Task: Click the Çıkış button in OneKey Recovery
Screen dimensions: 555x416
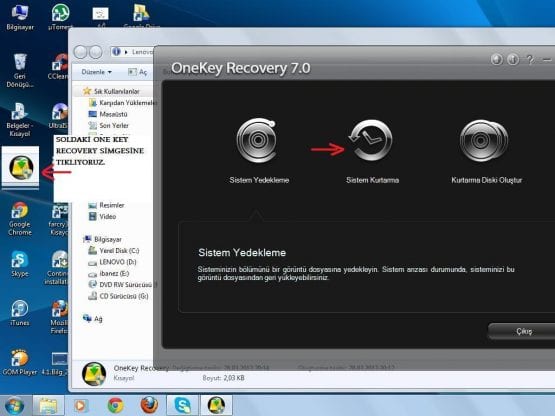Action: (x=523, y=331)
